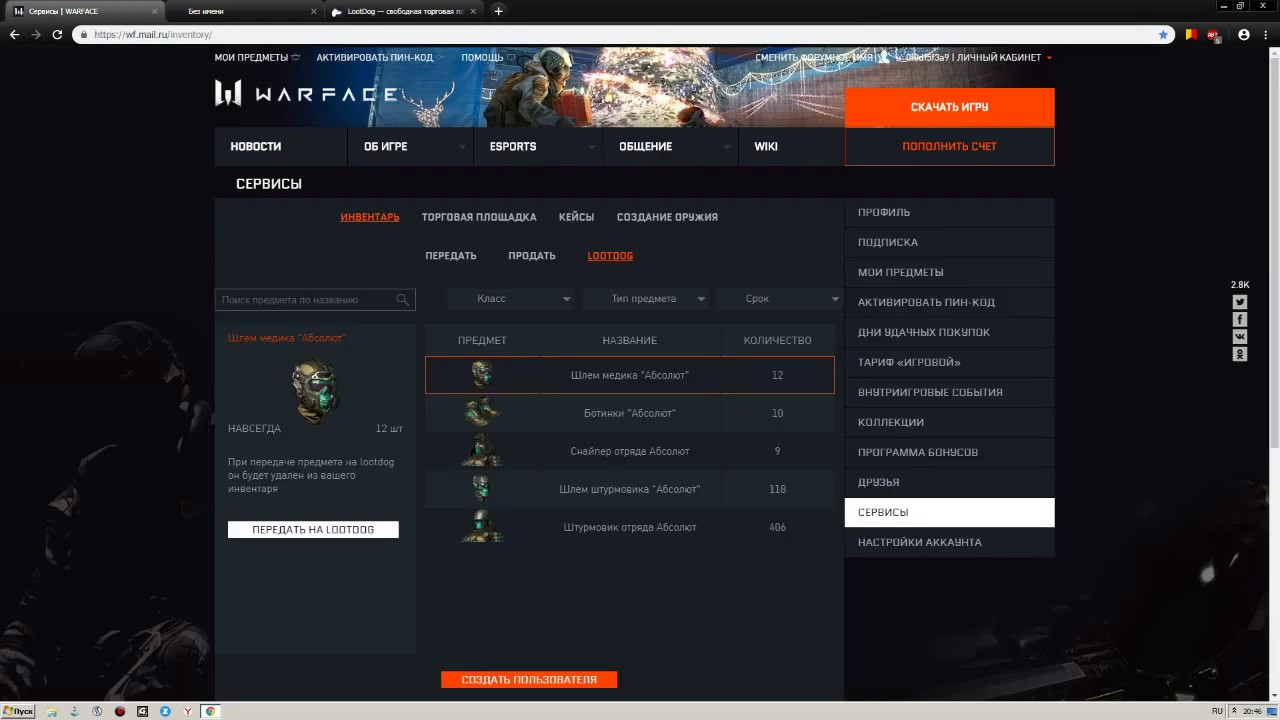Select the Продать sub-tab

[x=532, y=256]
